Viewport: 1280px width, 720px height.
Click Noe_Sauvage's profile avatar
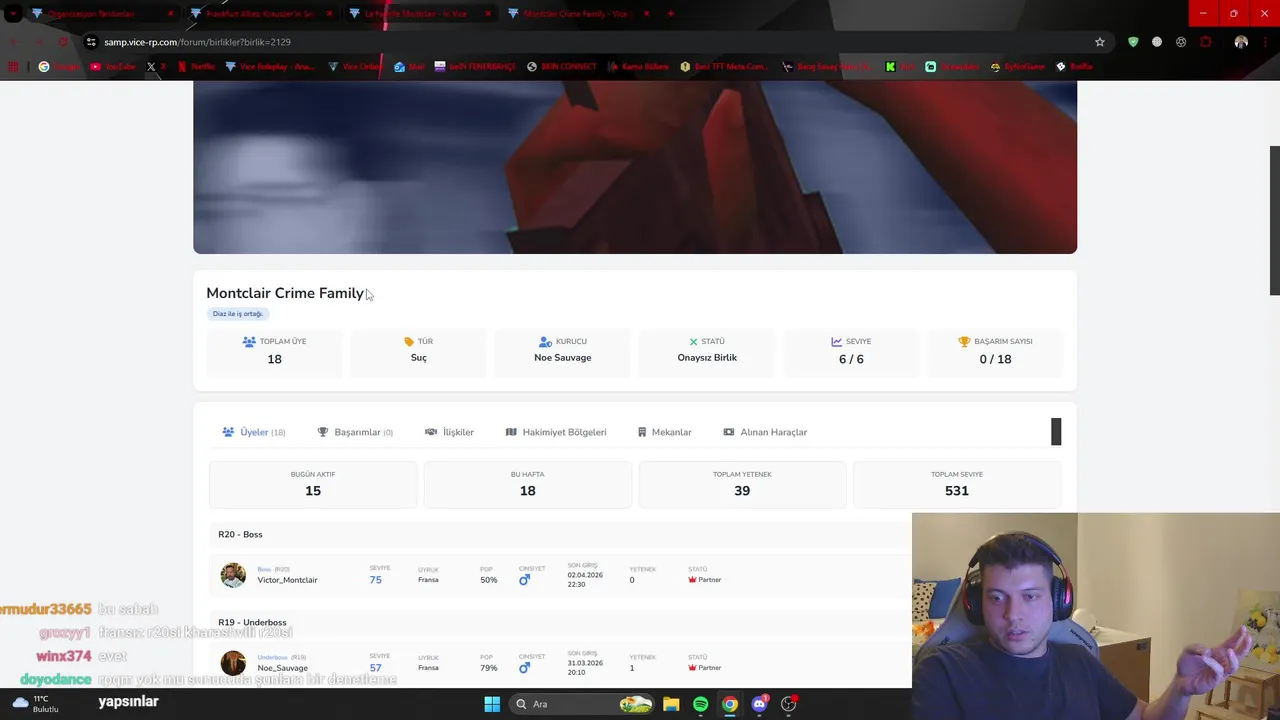coord(233,663)
